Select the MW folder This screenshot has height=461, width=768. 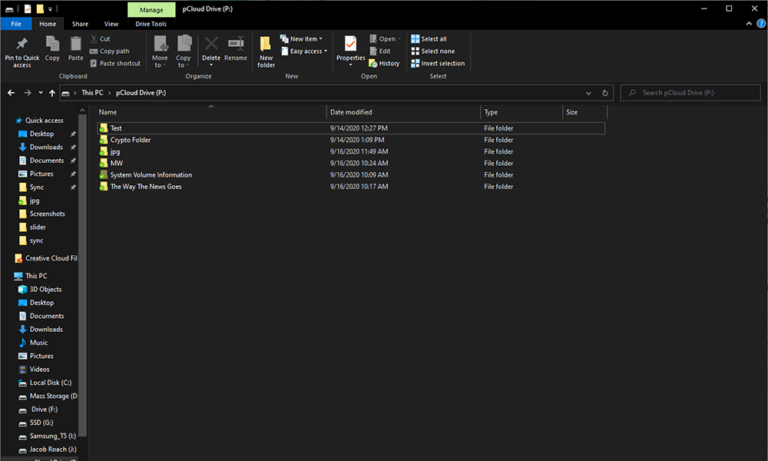[351, 163]
